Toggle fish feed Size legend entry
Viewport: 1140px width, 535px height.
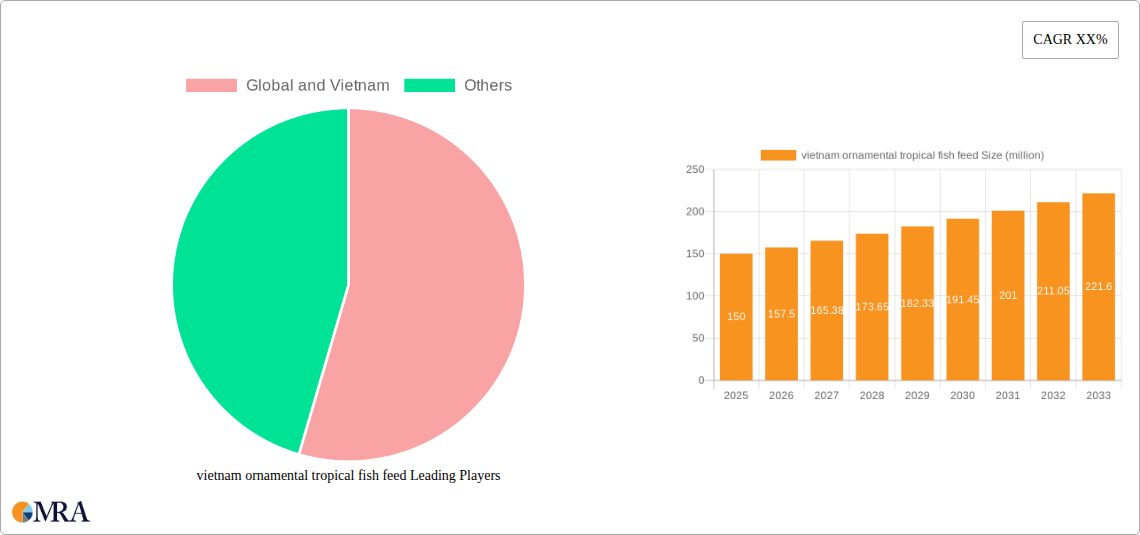pyautogui.click(x=902, y=155)
